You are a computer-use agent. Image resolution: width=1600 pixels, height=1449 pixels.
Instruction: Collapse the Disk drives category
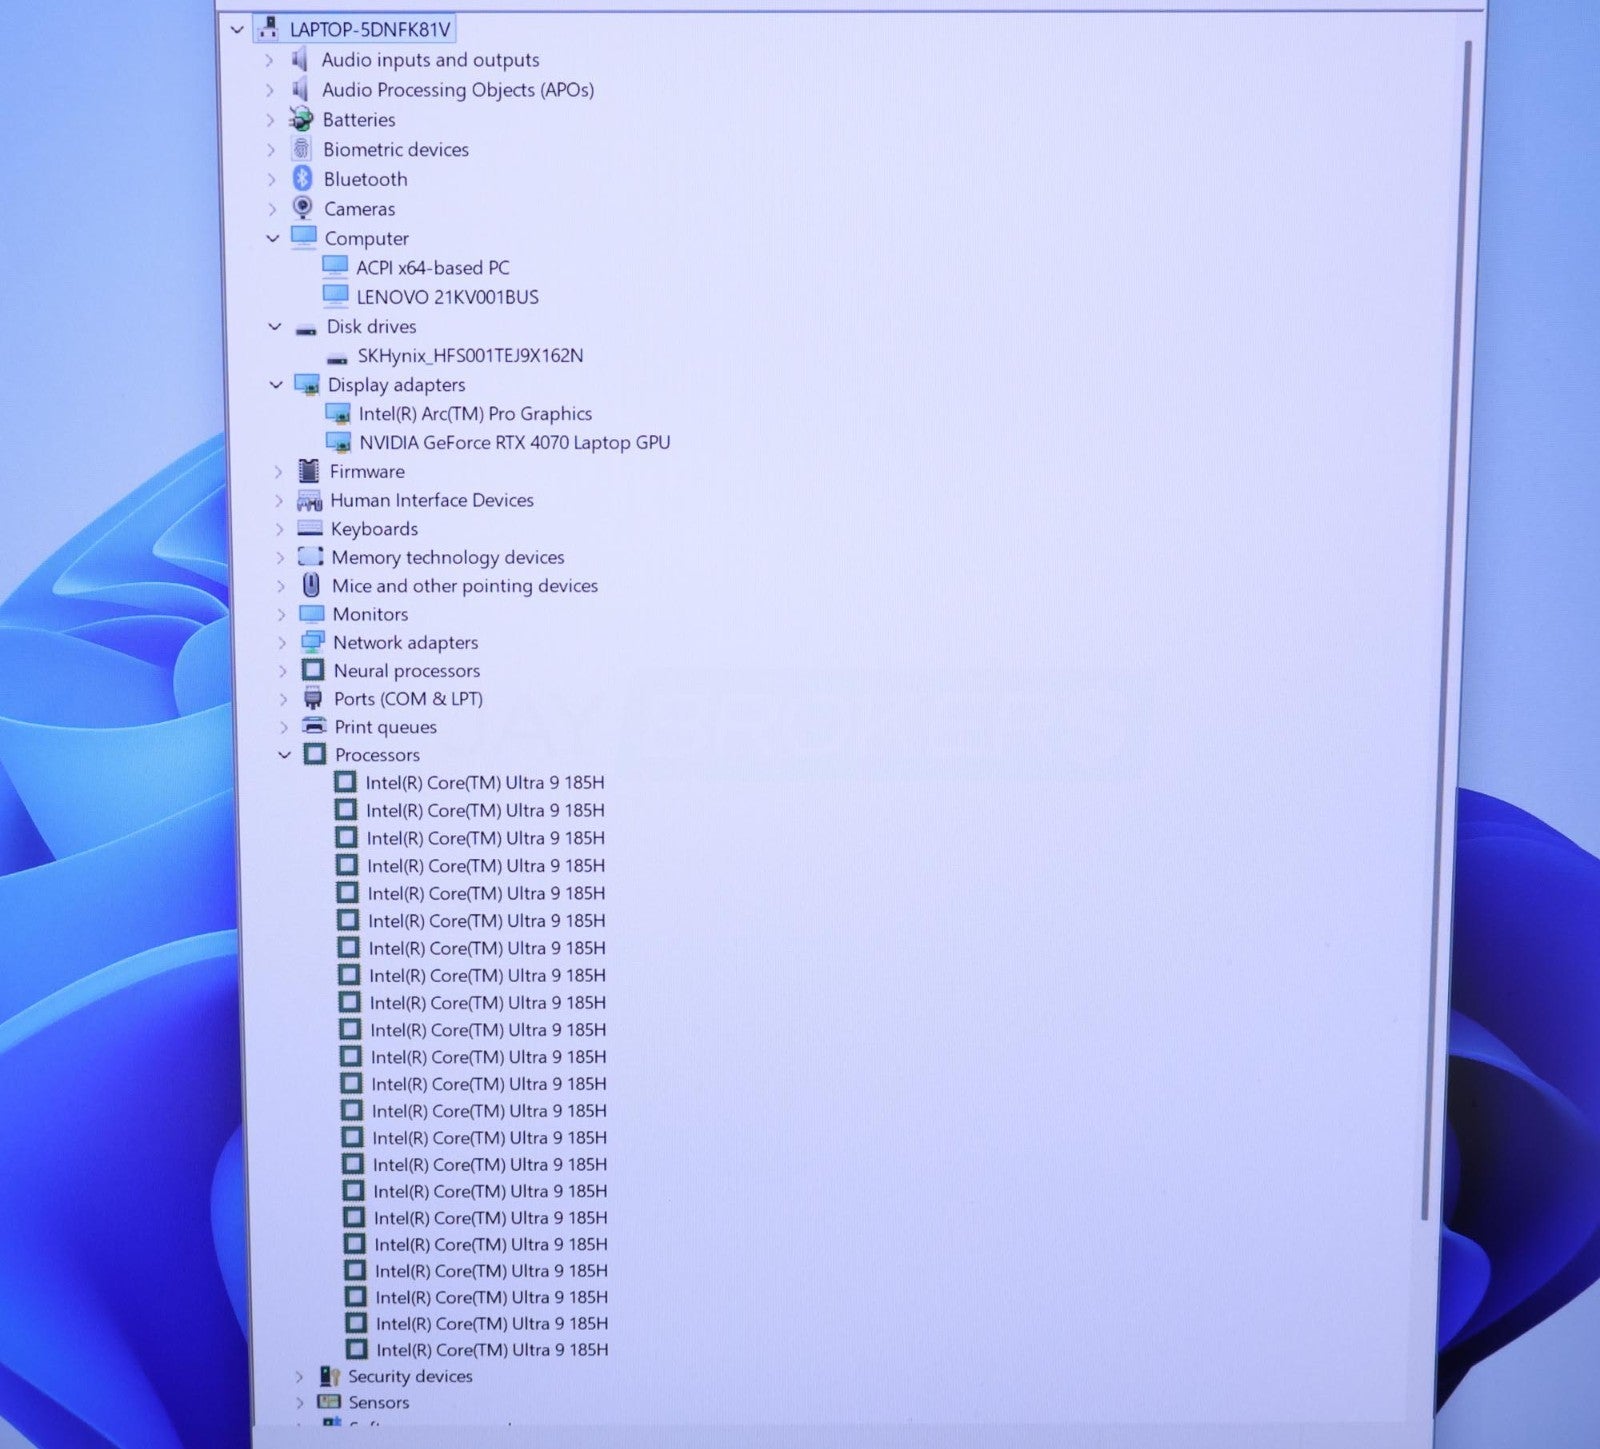275,327
